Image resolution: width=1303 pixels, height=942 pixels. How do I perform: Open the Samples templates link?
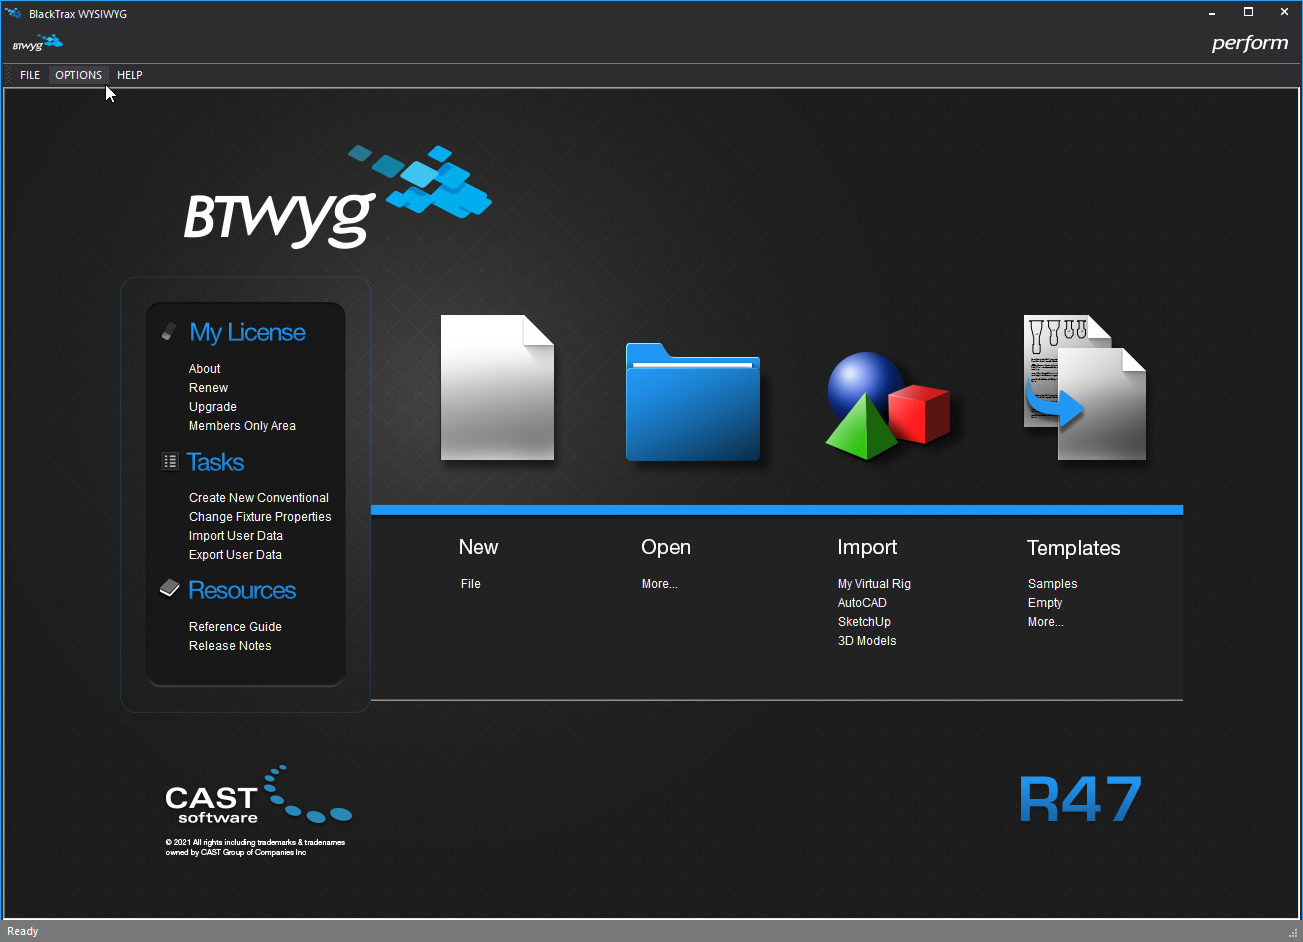[1052, 584]
